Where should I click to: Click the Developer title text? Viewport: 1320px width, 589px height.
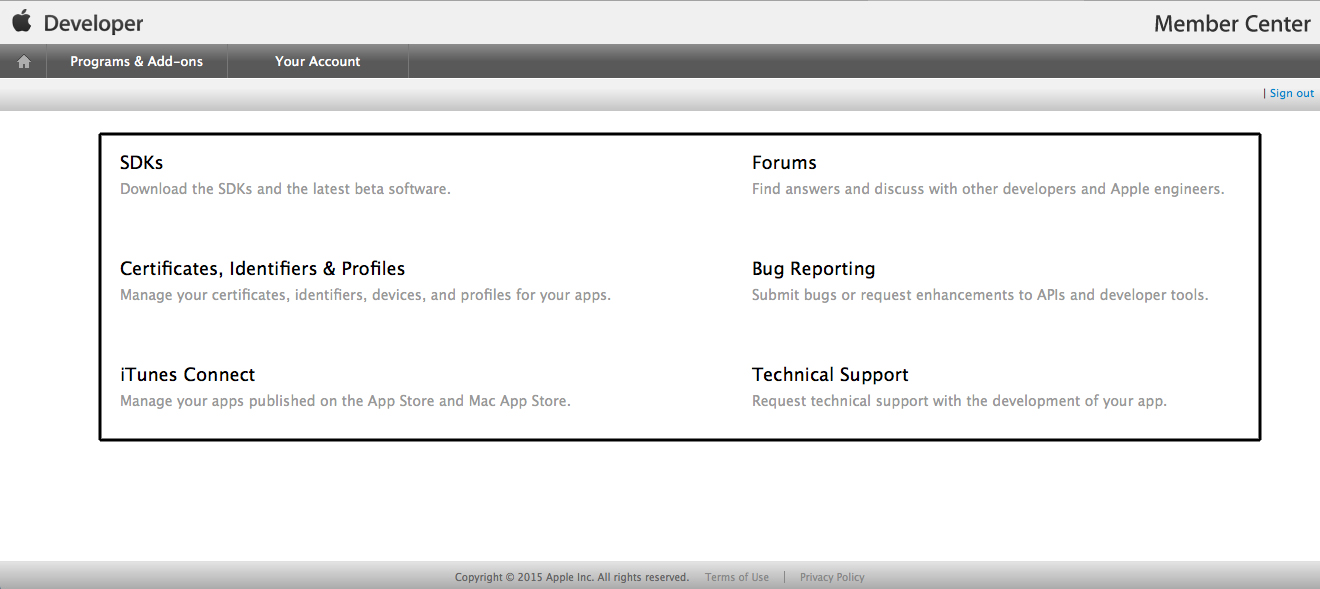93,23
